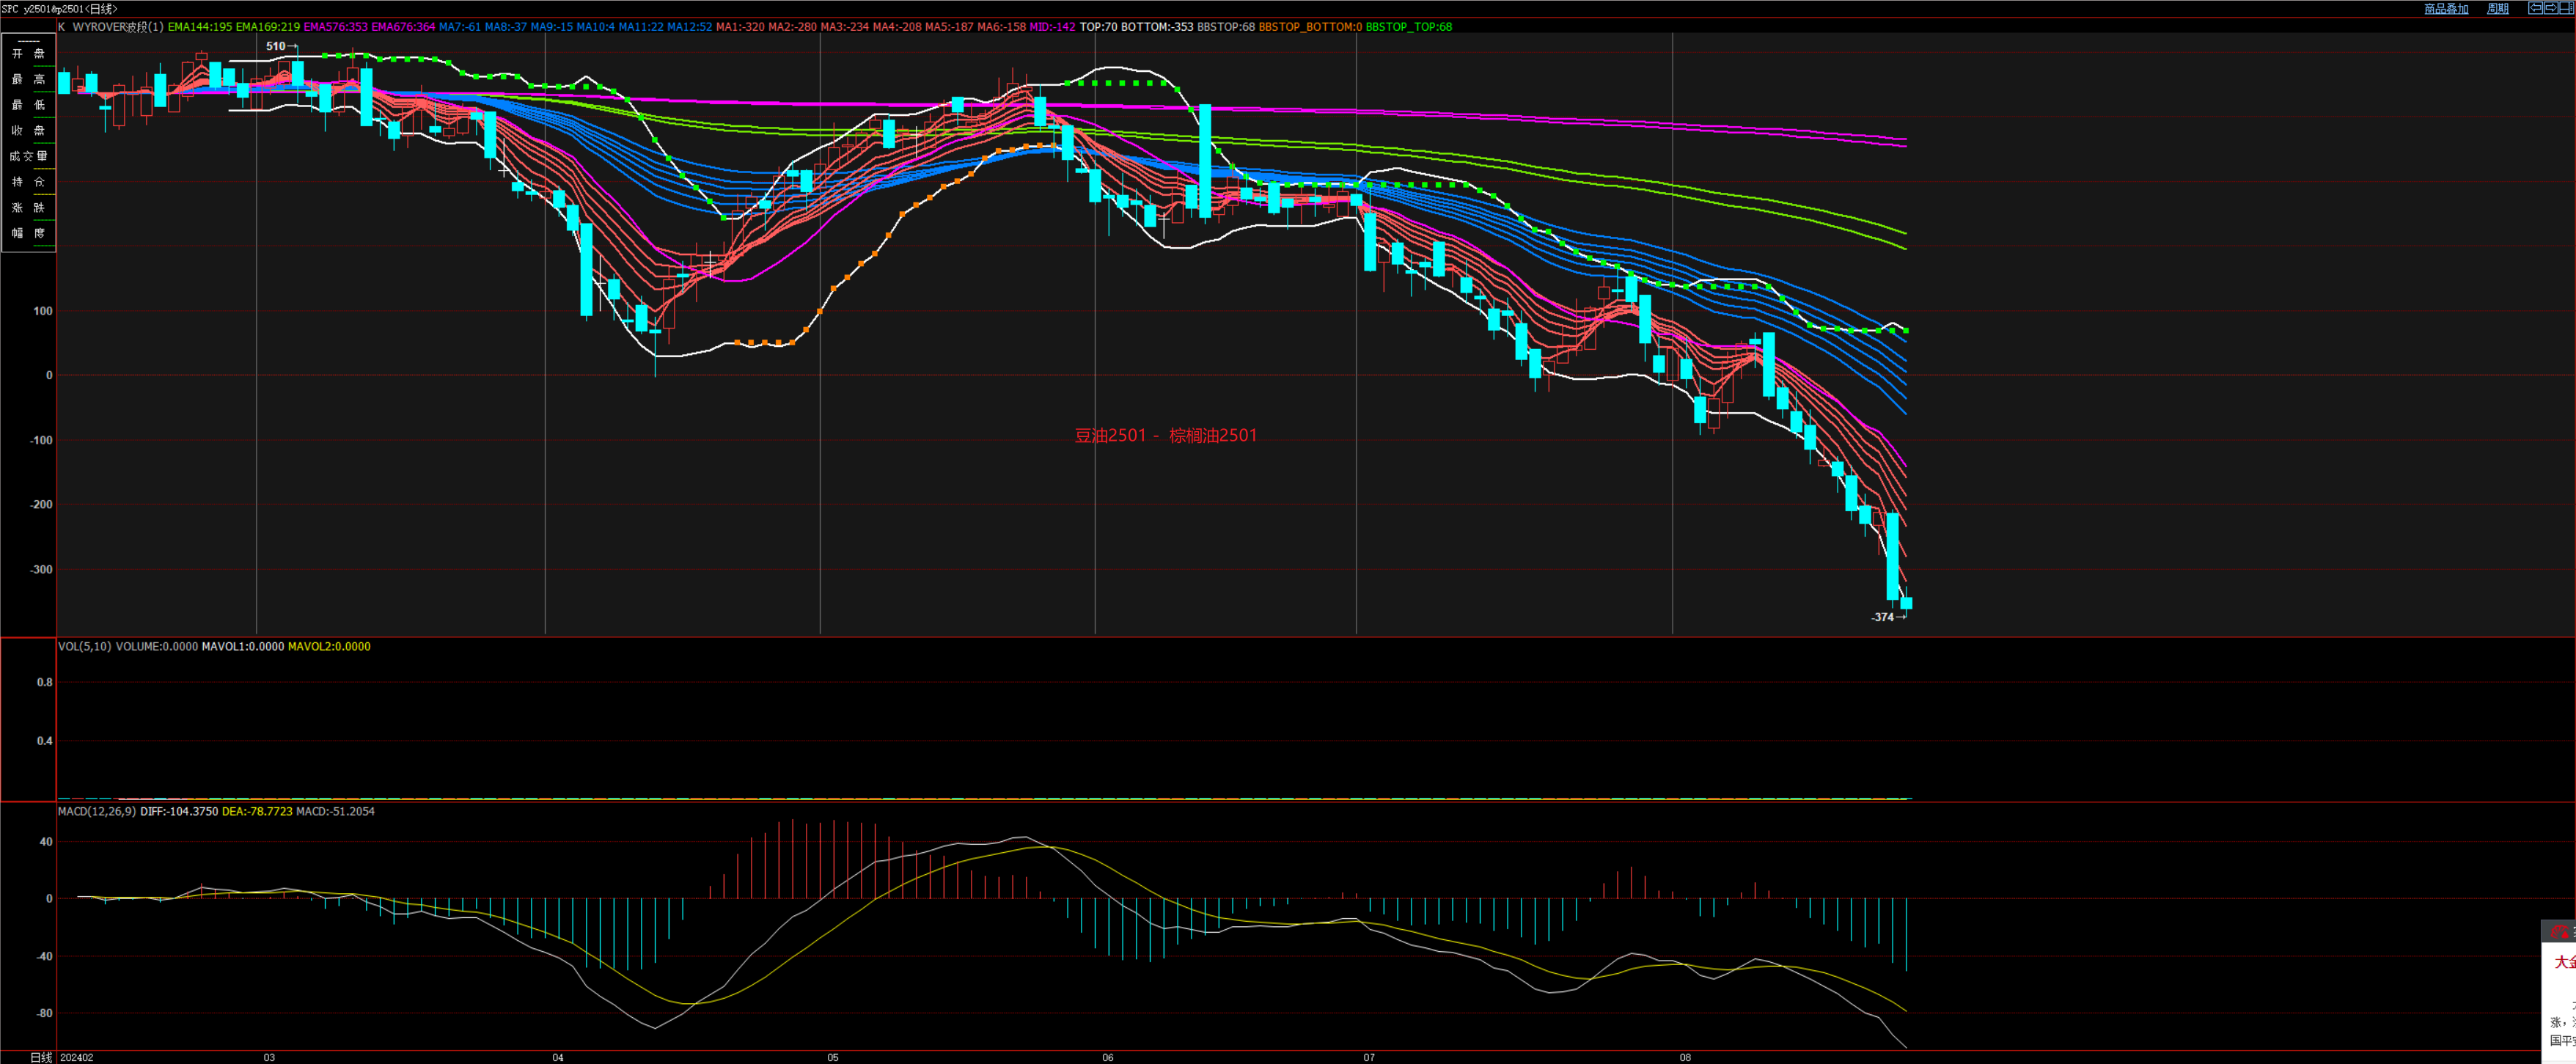The width and height of the screenshot is (2576, 1064).
Task: Click the 涨跌 row in info panel
Action: (x=28, y=207)
